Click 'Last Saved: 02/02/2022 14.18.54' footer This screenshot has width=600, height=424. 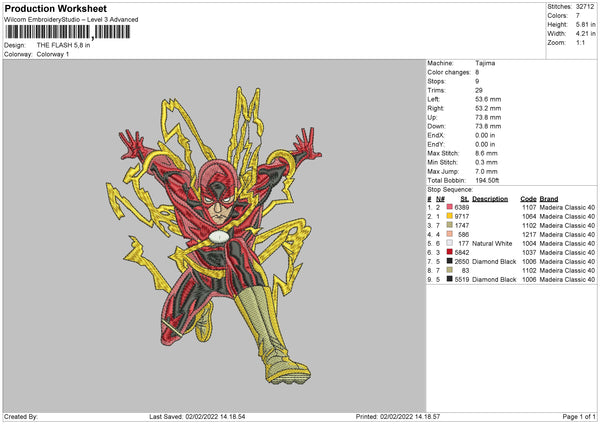(x=197, y=416)
